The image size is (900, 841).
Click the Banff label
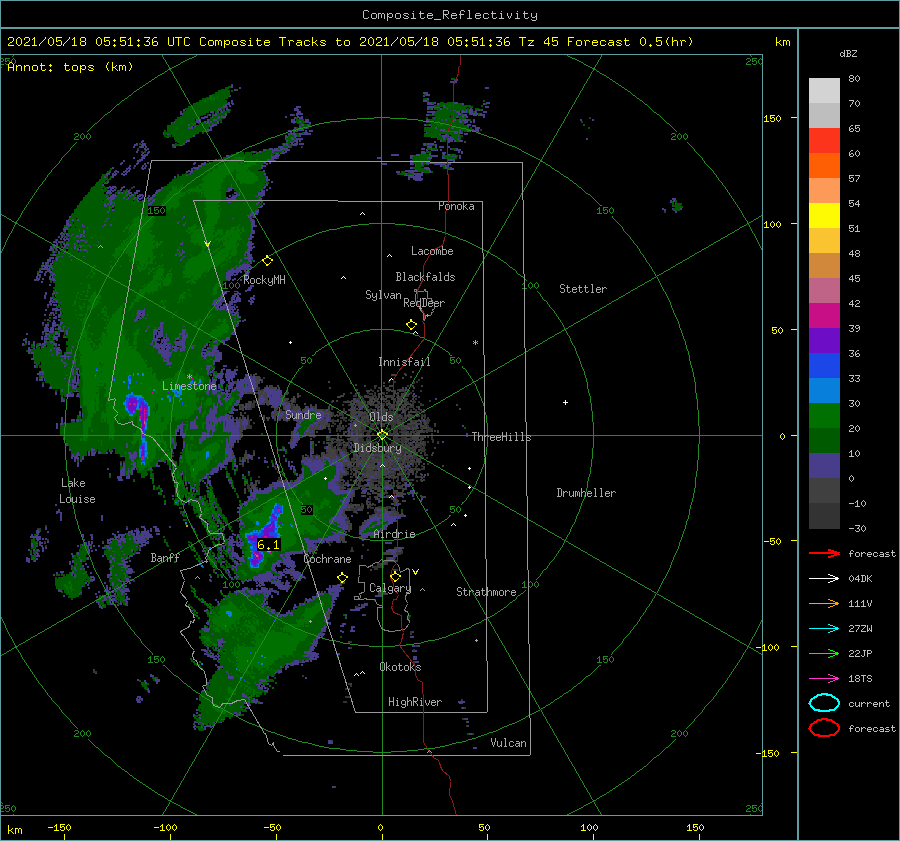pyautogui.click(x=165, y=558)
